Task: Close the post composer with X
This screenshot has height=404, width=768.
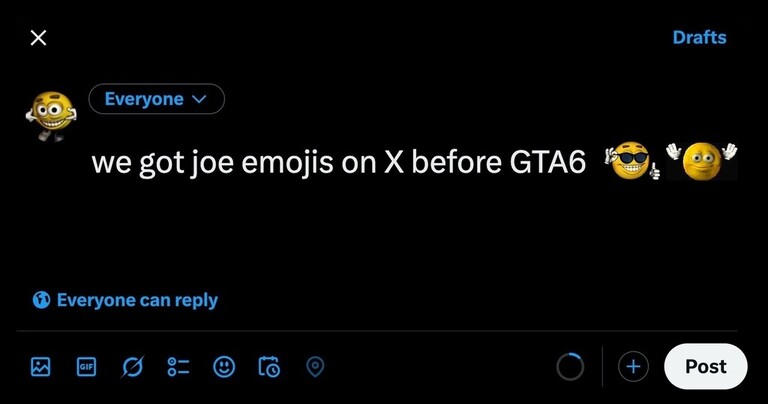Action: [38, 38]
